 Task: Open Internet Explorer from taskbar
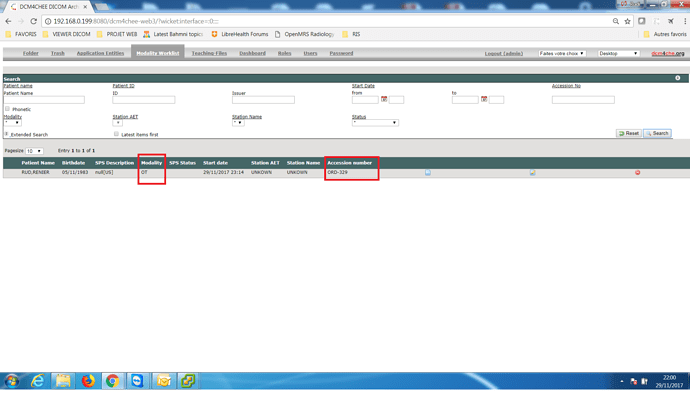pos(37,381)
